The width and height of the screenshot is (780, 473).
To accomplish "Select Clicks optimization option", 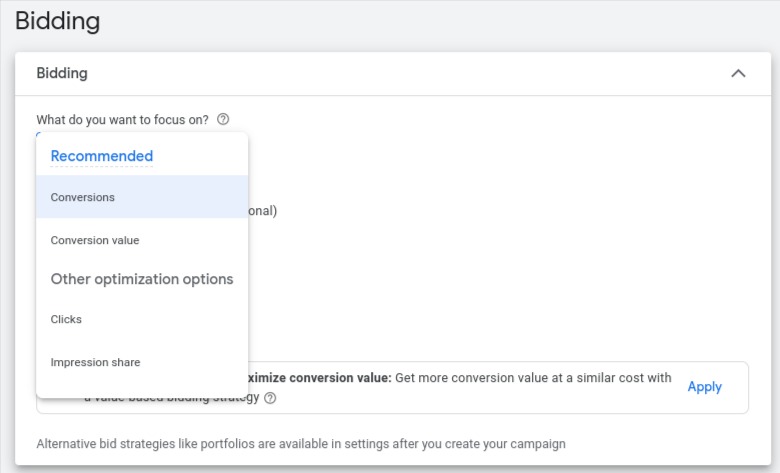I will [x=142, y=319].
